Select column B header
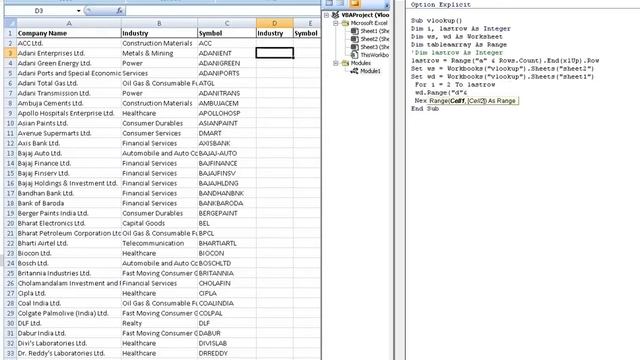The image size is (640, 360). tap(159, 23)
